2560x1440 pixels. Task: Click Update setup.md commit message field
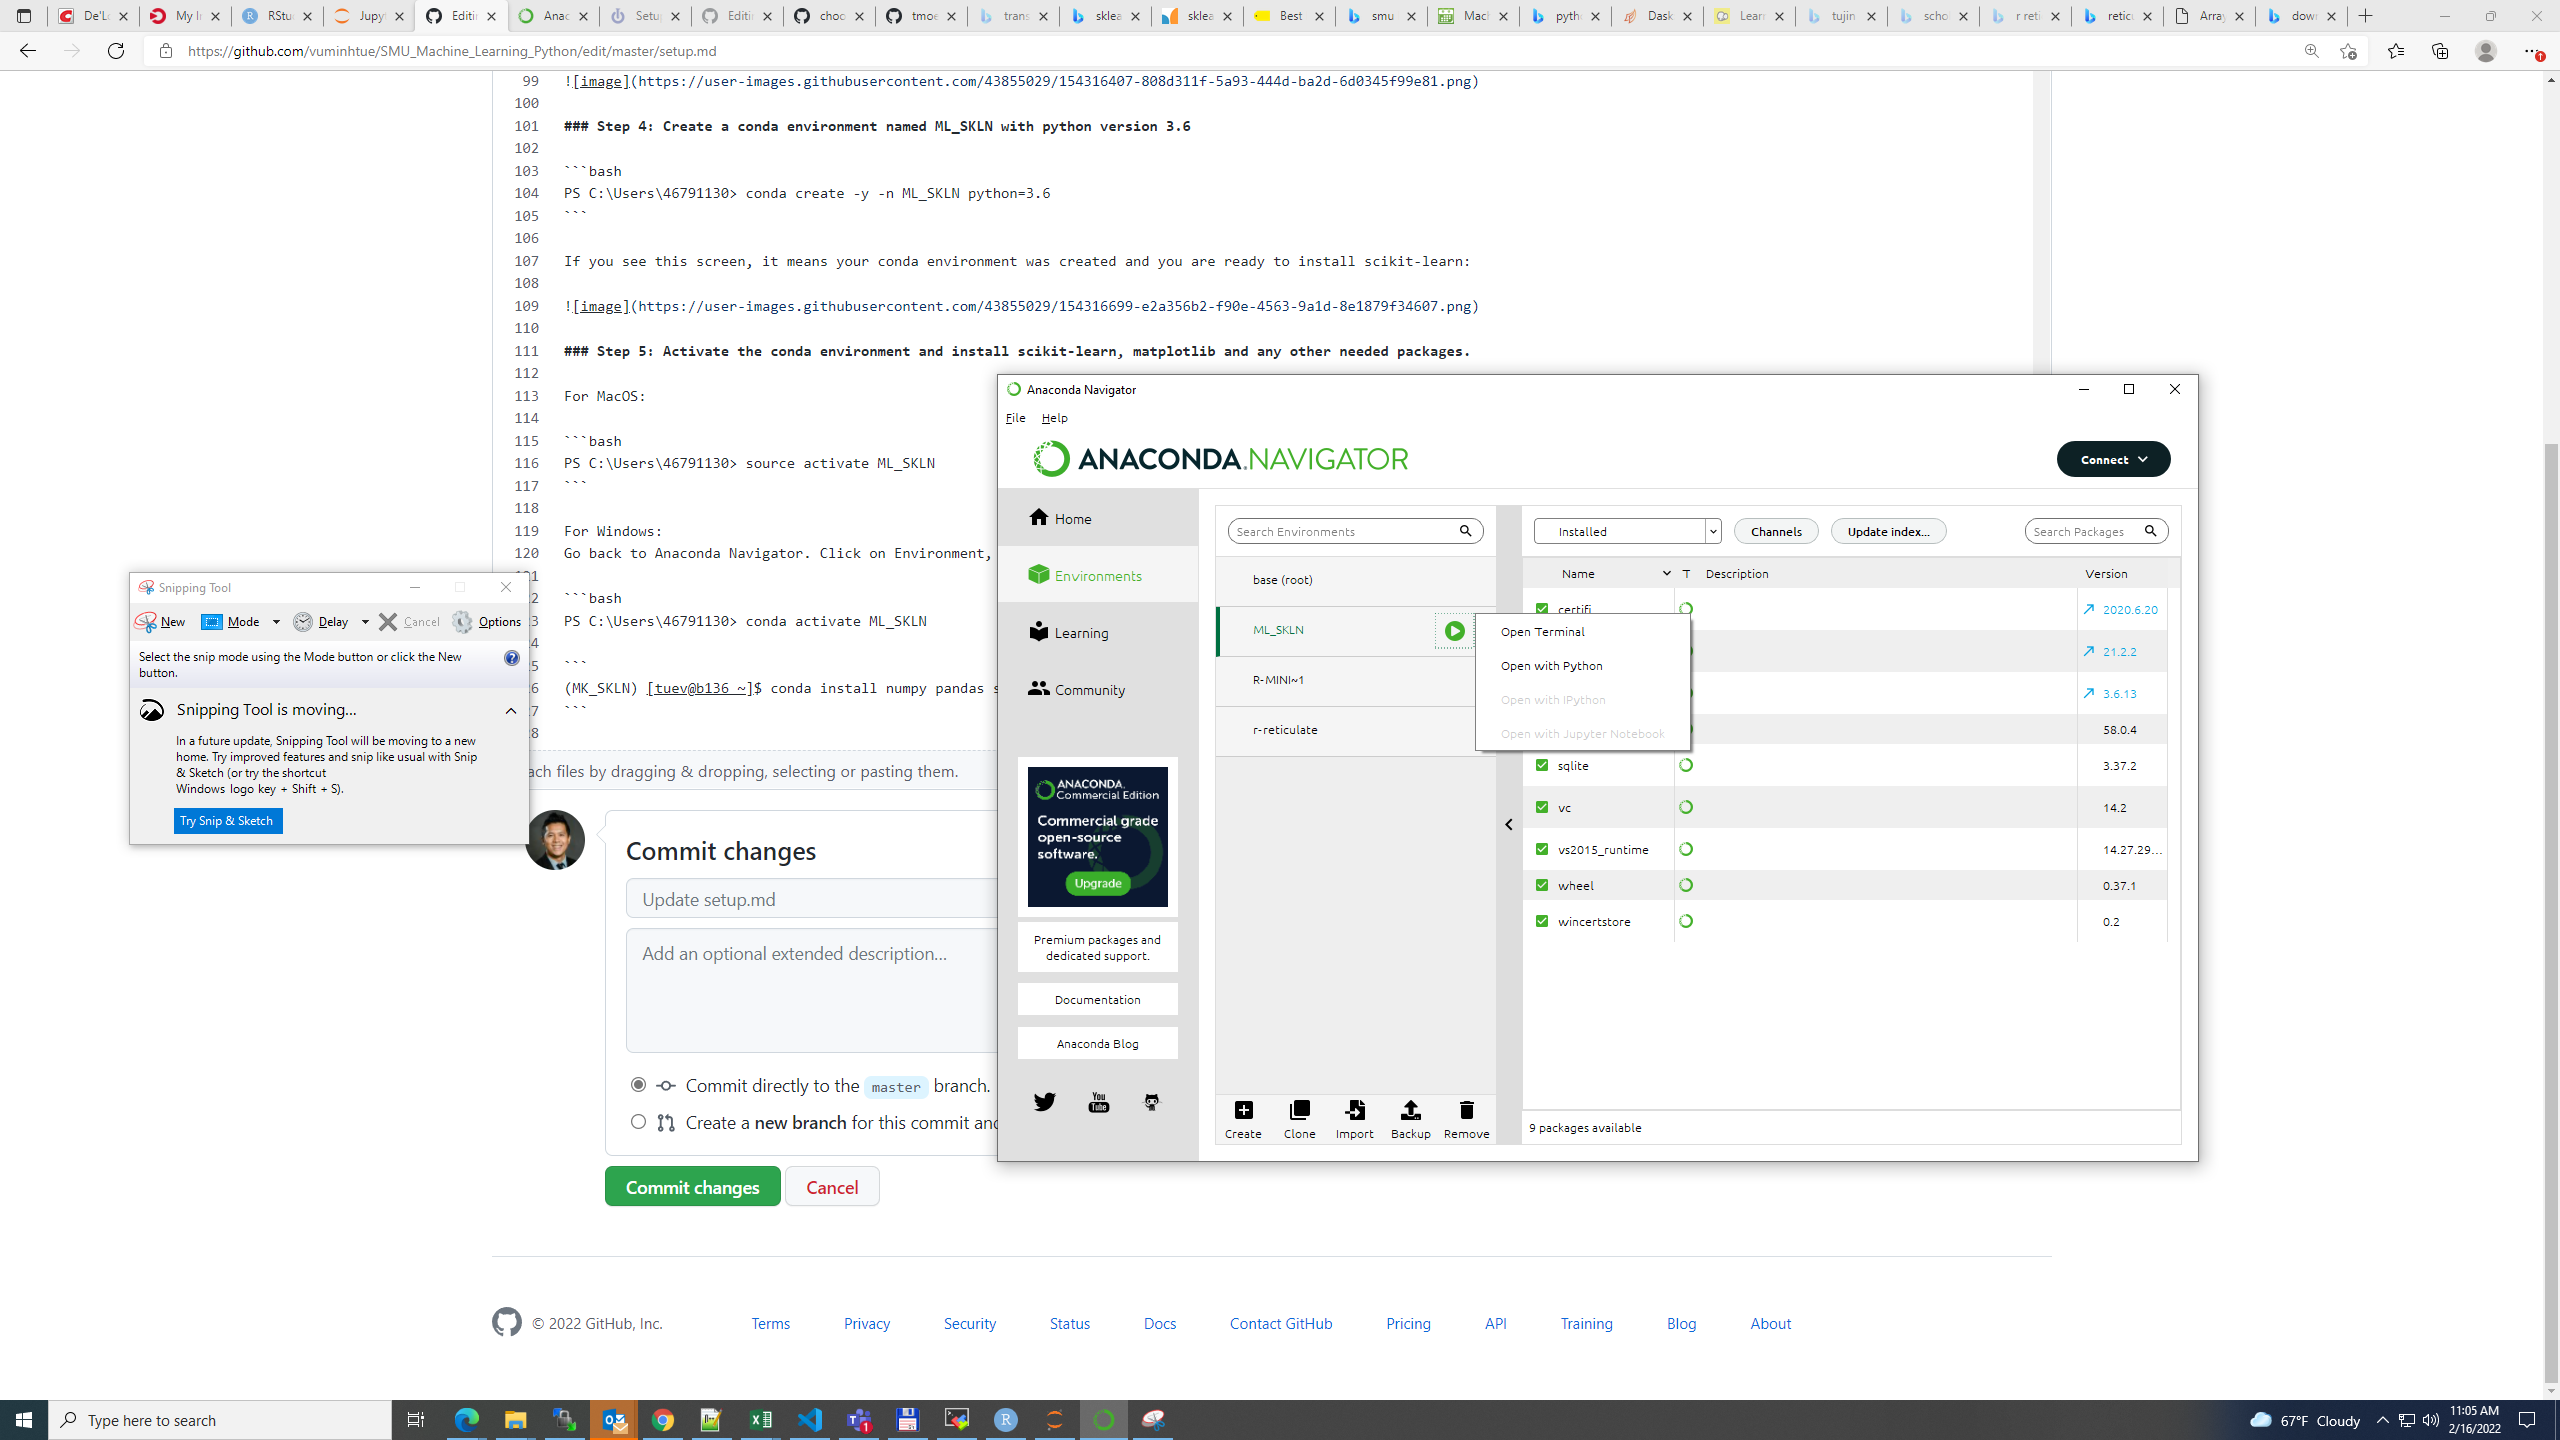pyautogui.click(x=812, y=899)
